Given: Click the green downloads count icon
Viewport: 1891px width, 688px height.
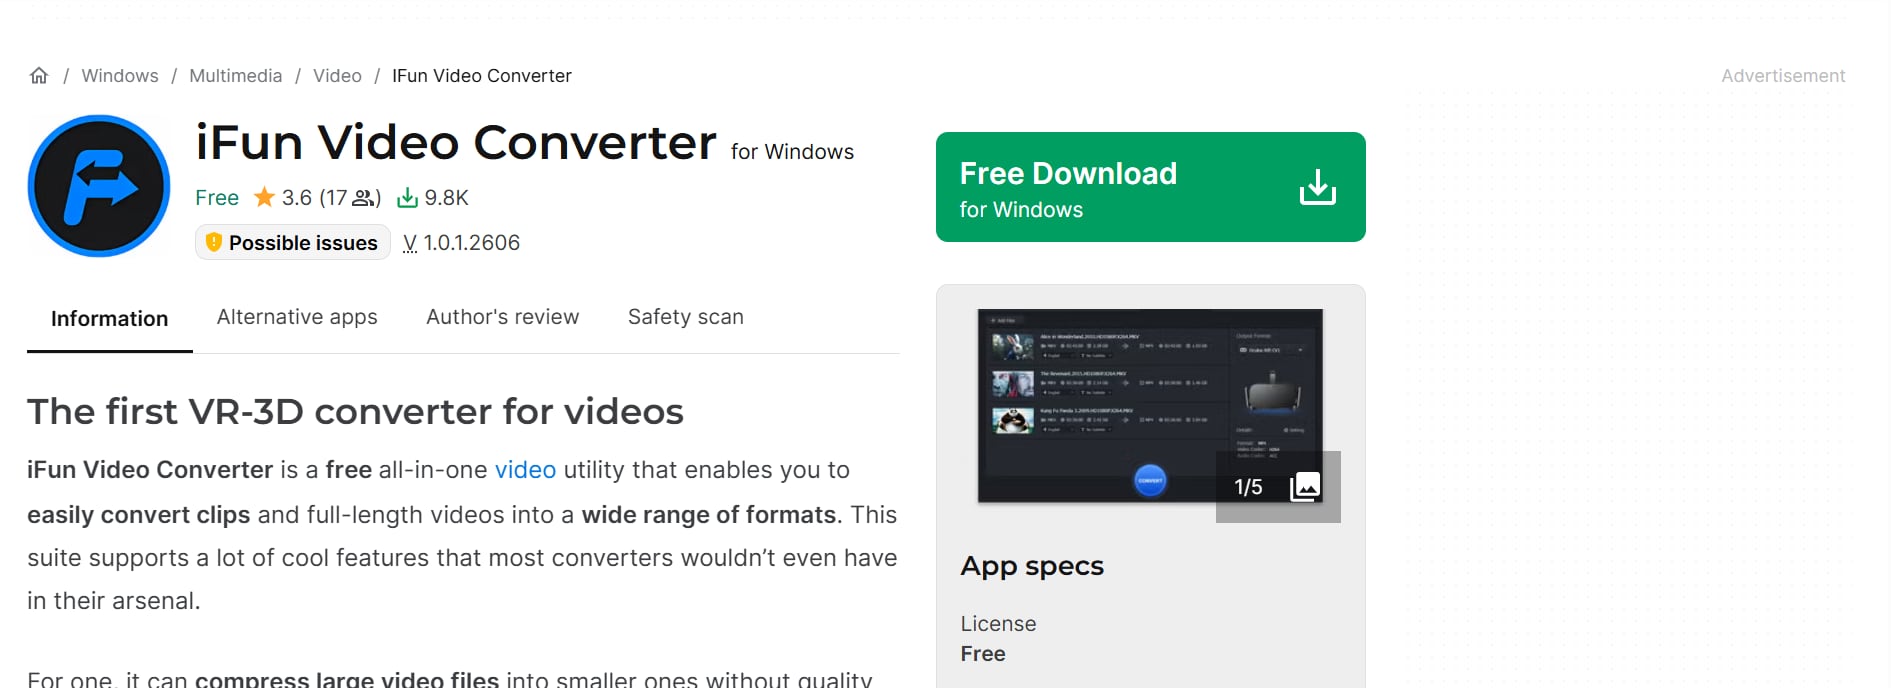Looking at the screenshot, I should pos(407,198).
